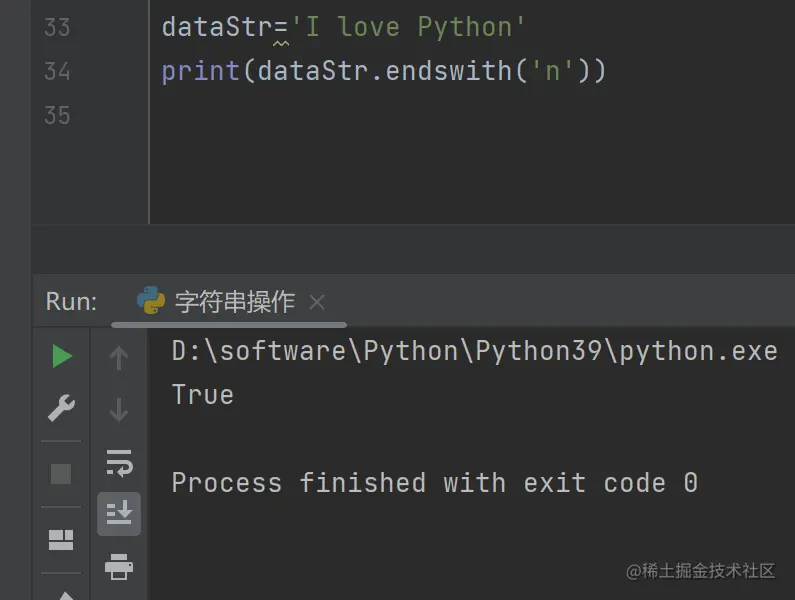Click the Up the Stack Trace arrow
This screenshot has width=795, height=600.
[x=119, y=358]
